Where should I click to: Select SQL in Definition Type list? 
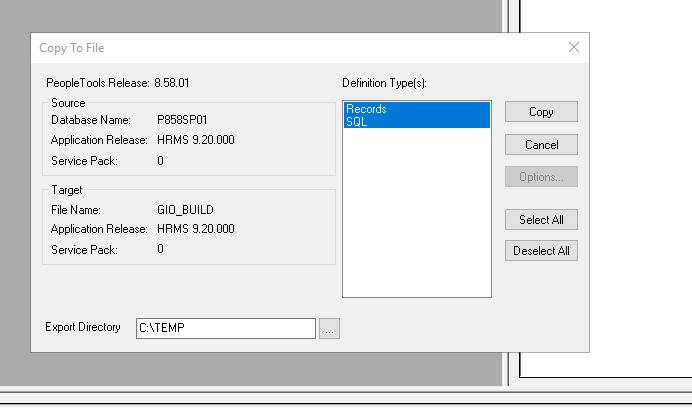tap(356, 121)
